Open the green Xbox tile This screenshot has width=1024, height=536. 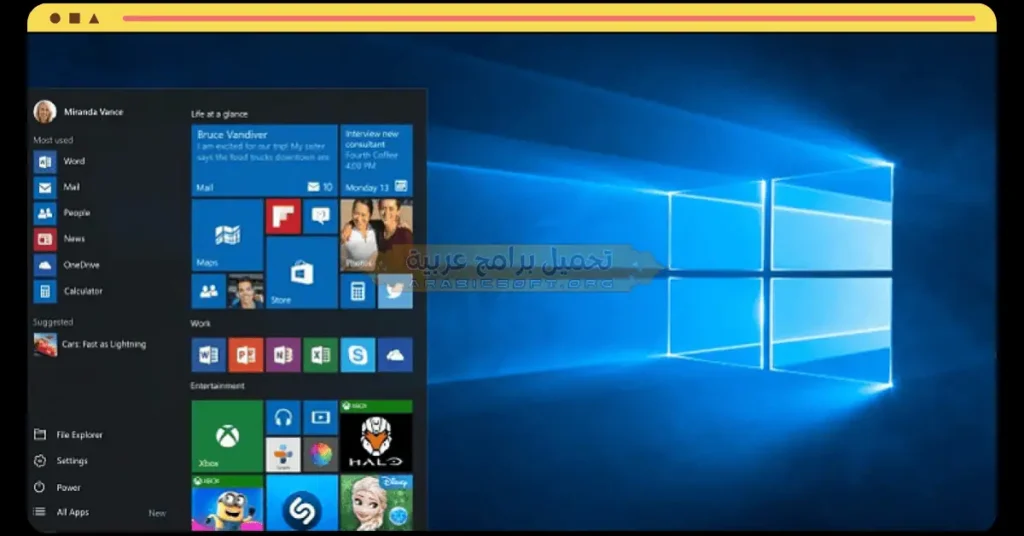click(x=227, y=436)
